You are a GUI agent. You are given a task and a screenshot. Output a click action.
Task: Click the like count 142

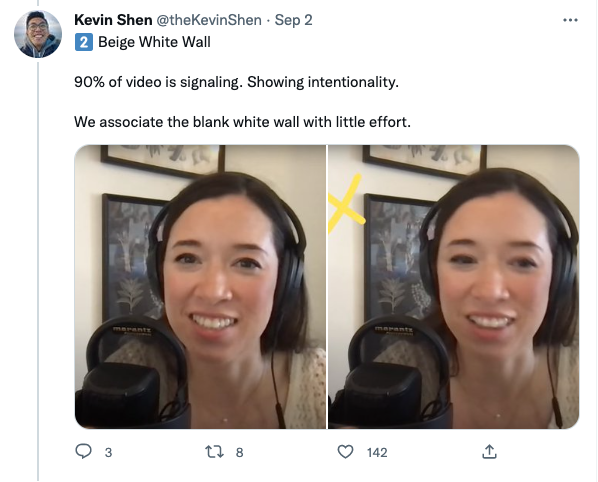tap(377, 452)
